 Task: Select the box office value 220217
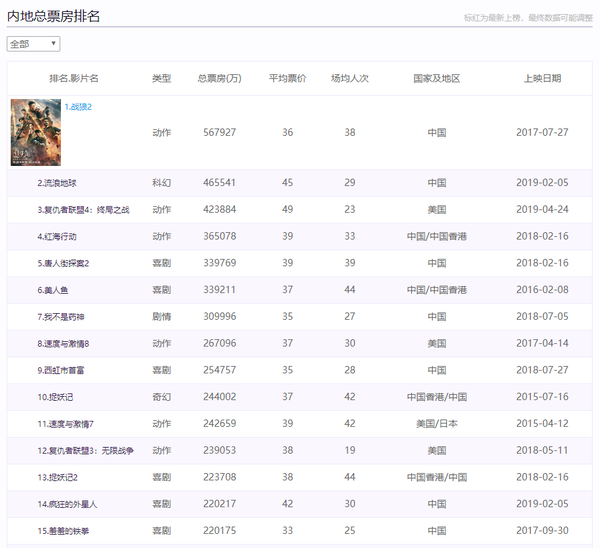tap(220, 504)
